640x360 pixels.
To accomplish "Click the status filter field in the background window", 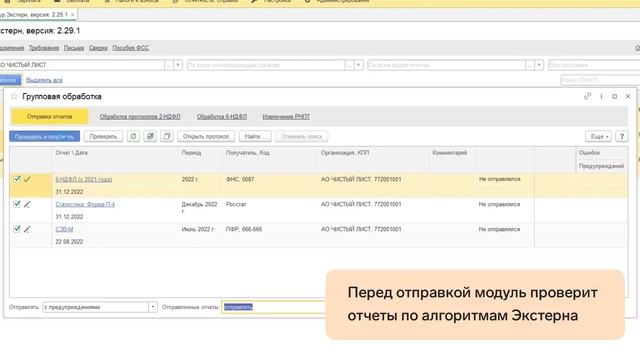I will tap(594, 65).
